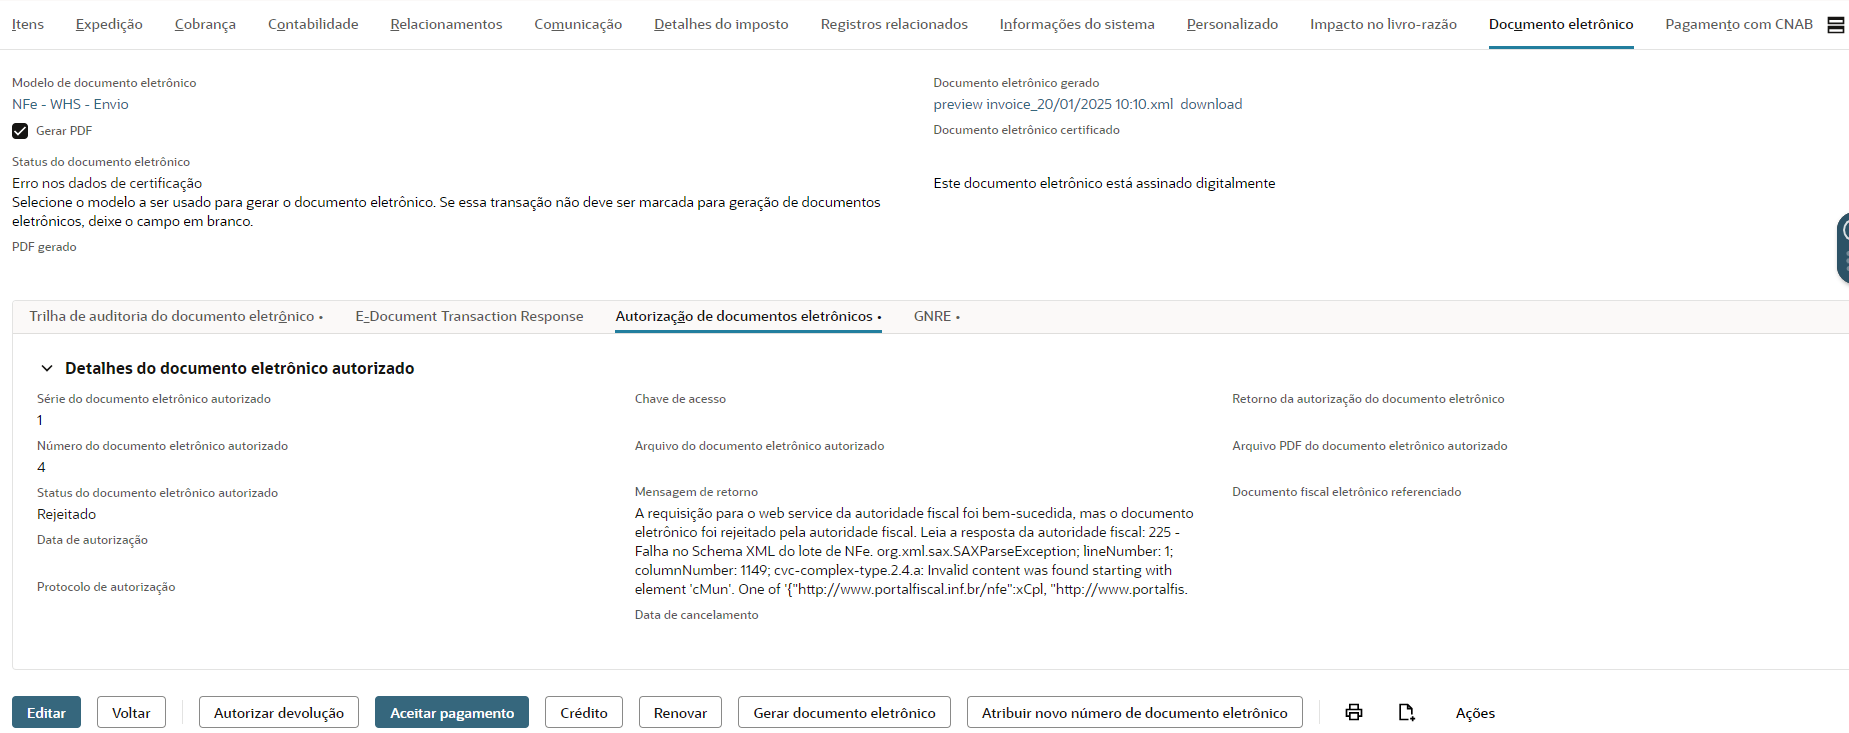Open the subtab layout icon at top right
The height and width of the screenshot is (733, 1849).
click(1836, 25)
